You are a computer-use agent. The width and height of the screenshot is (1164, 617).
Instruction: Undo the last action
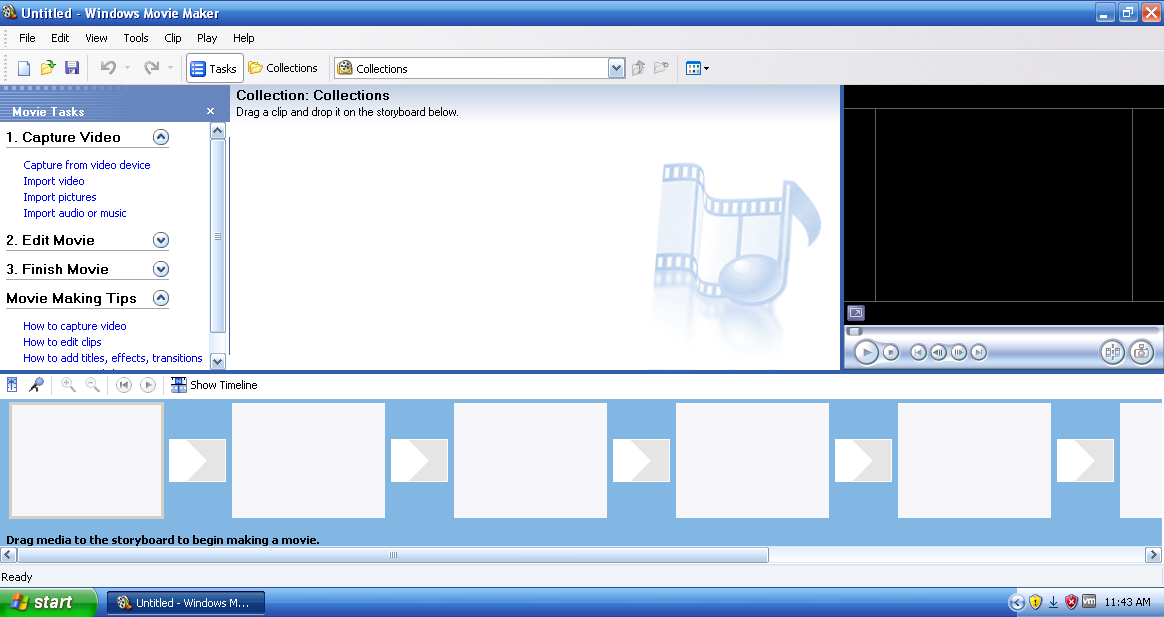(108, 68)
